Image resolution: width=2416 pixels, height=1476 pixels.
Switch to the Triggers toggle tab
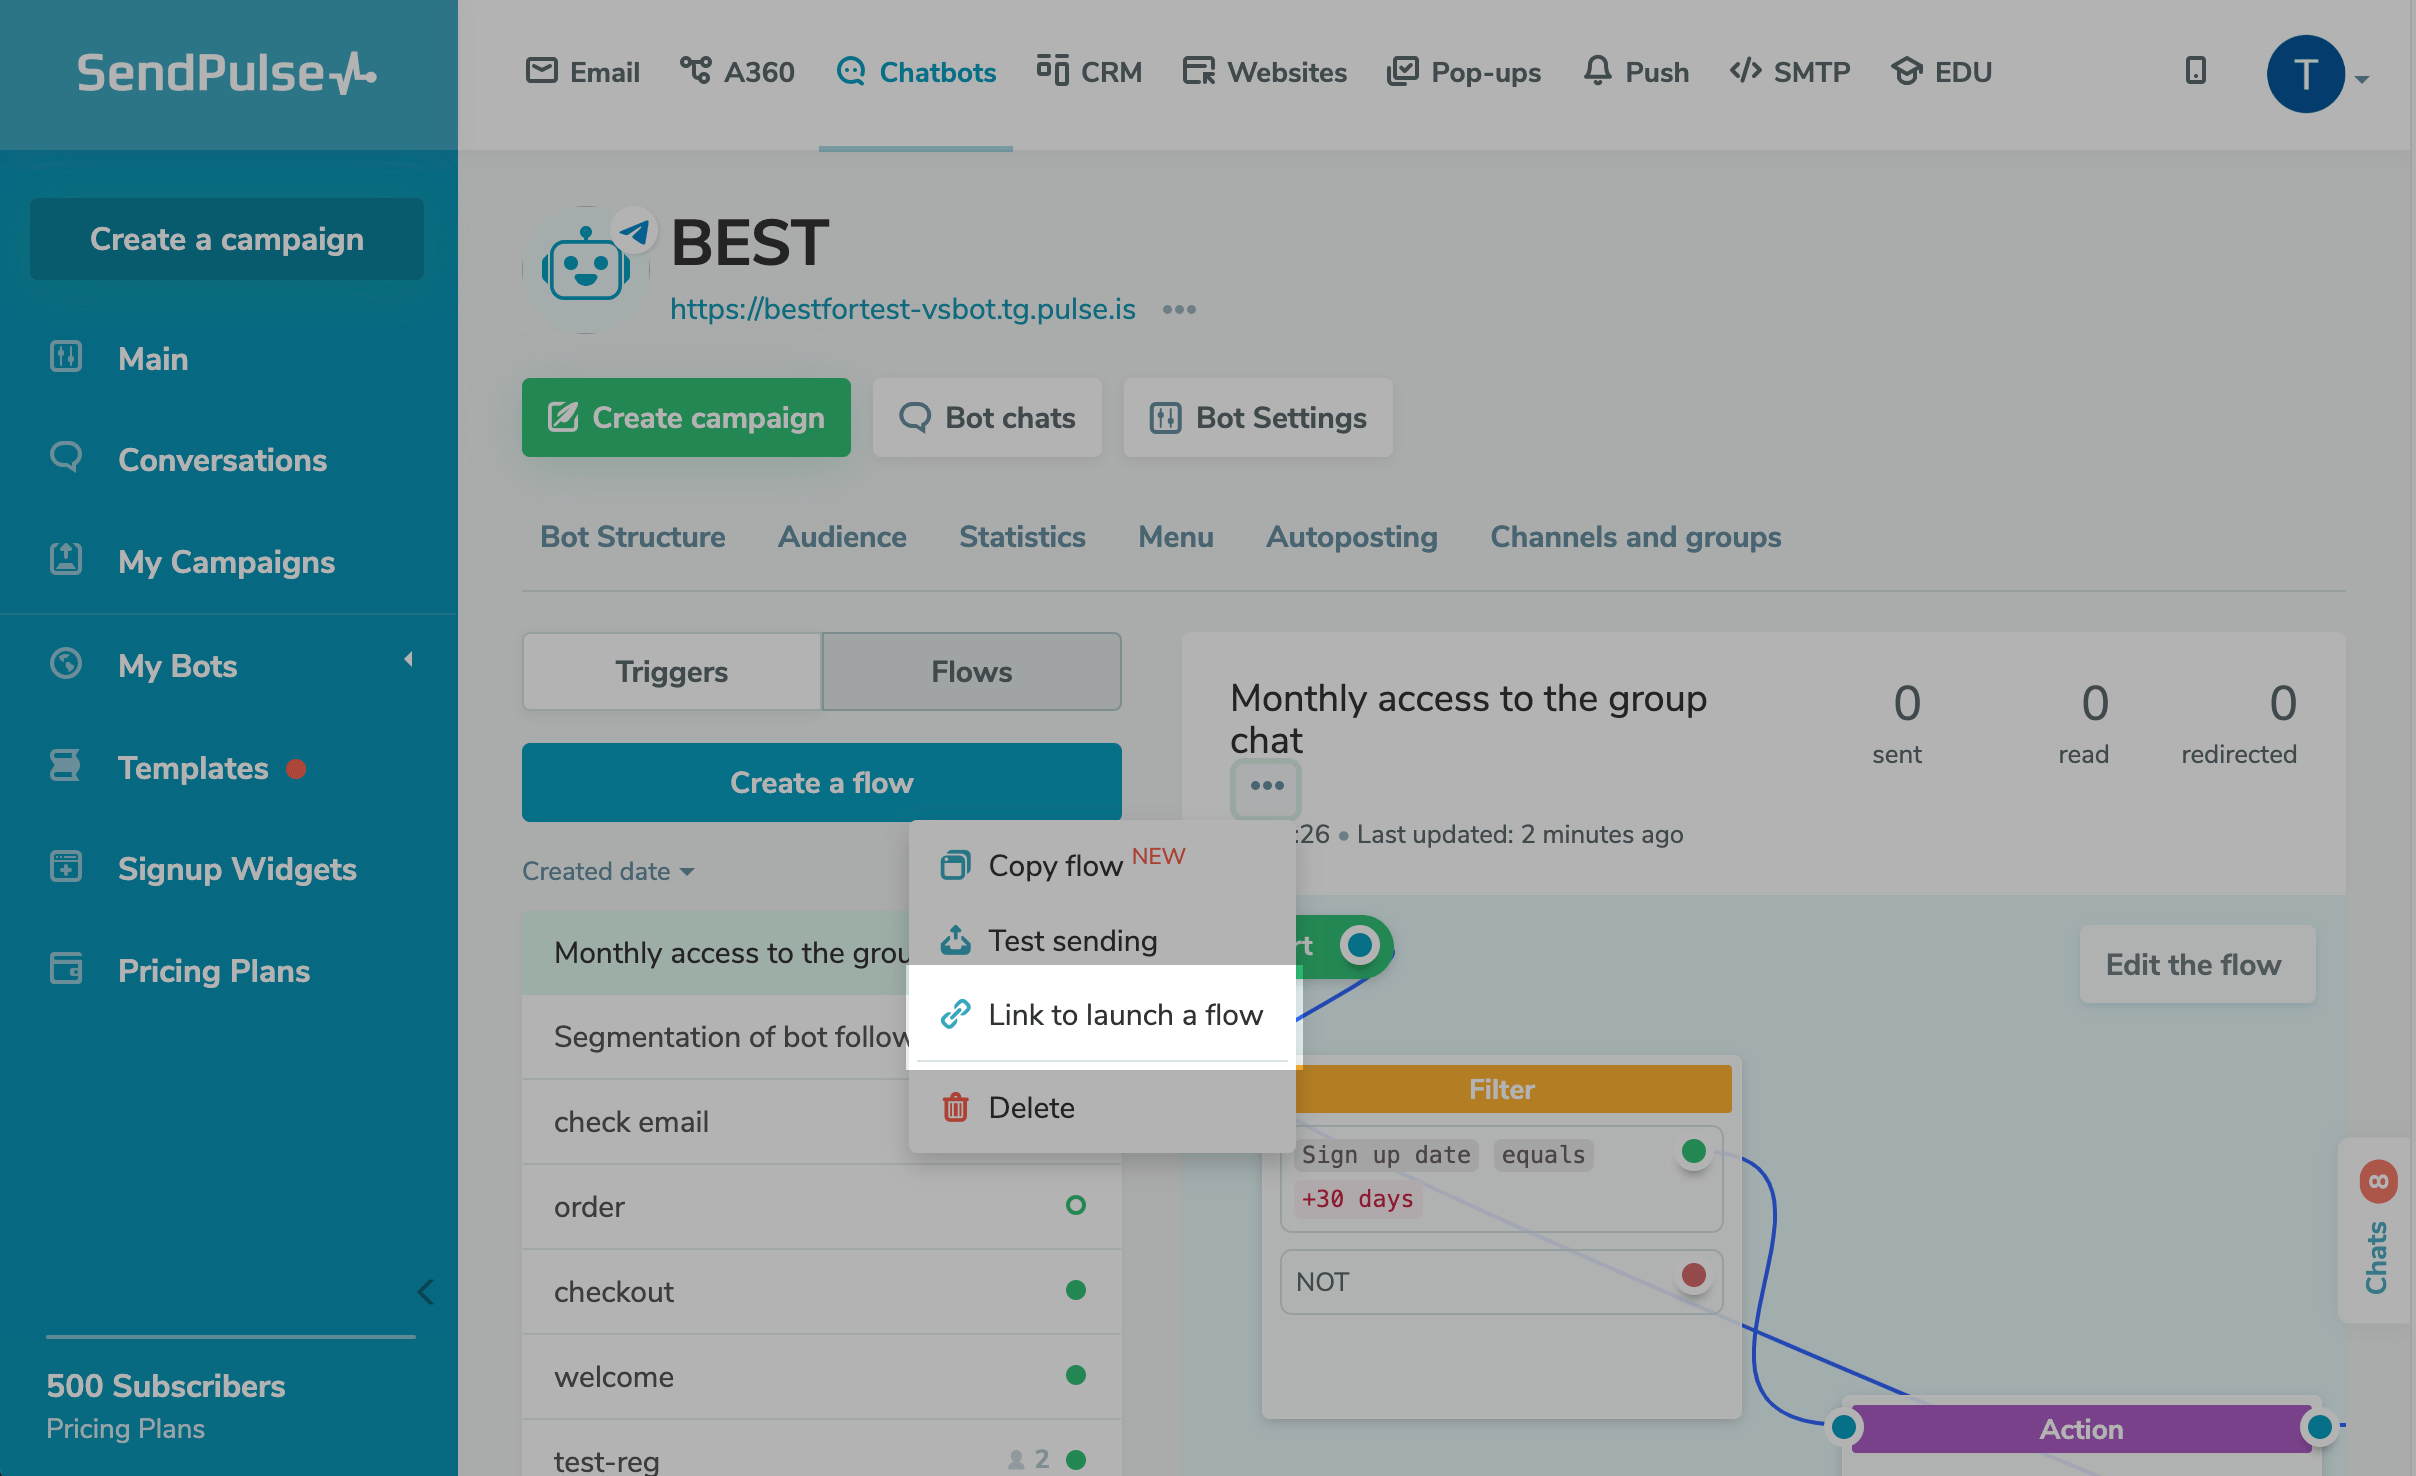point(671,672)
